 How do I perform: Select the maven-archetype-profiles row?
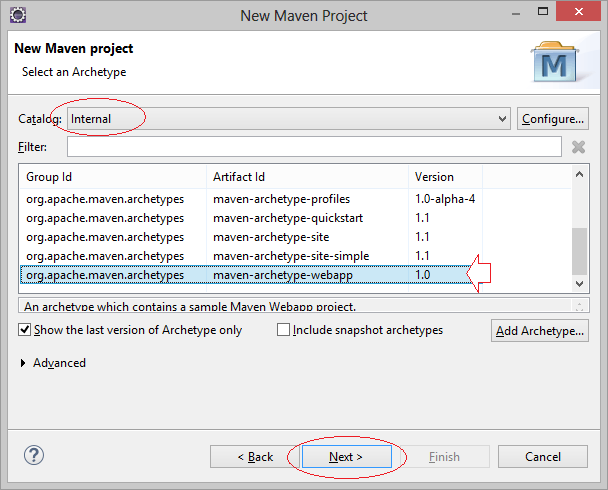251,199
